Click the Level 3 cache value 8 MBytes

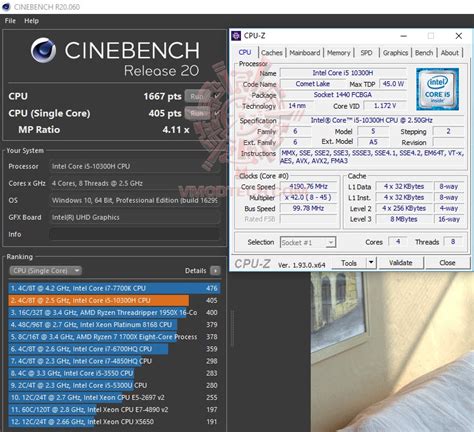coord(404,219)
